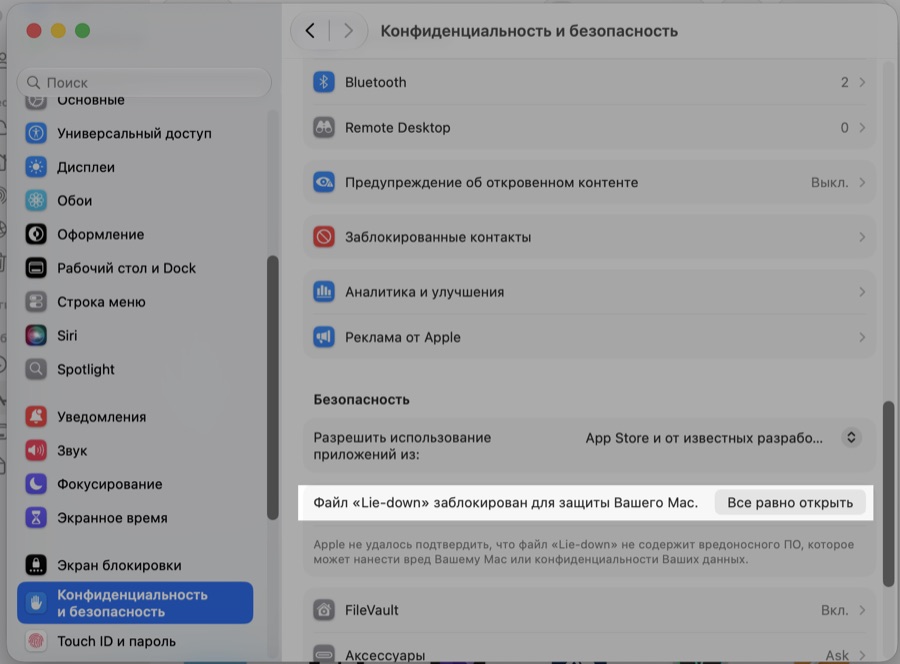Click the main pane vertical scrollbar
This screenshot has height=664, width=900.
(889, 494)
